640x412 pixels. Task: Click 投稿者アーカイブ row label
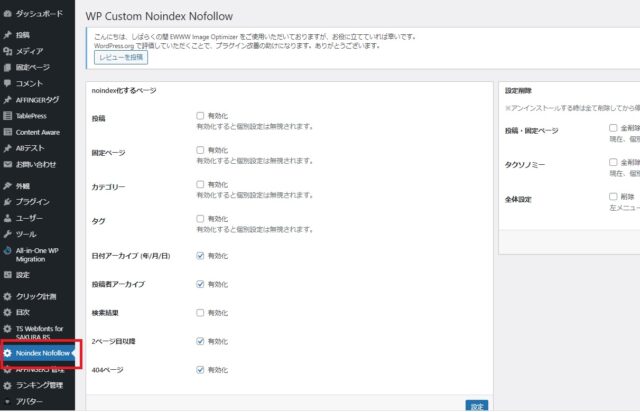point(118,284)
